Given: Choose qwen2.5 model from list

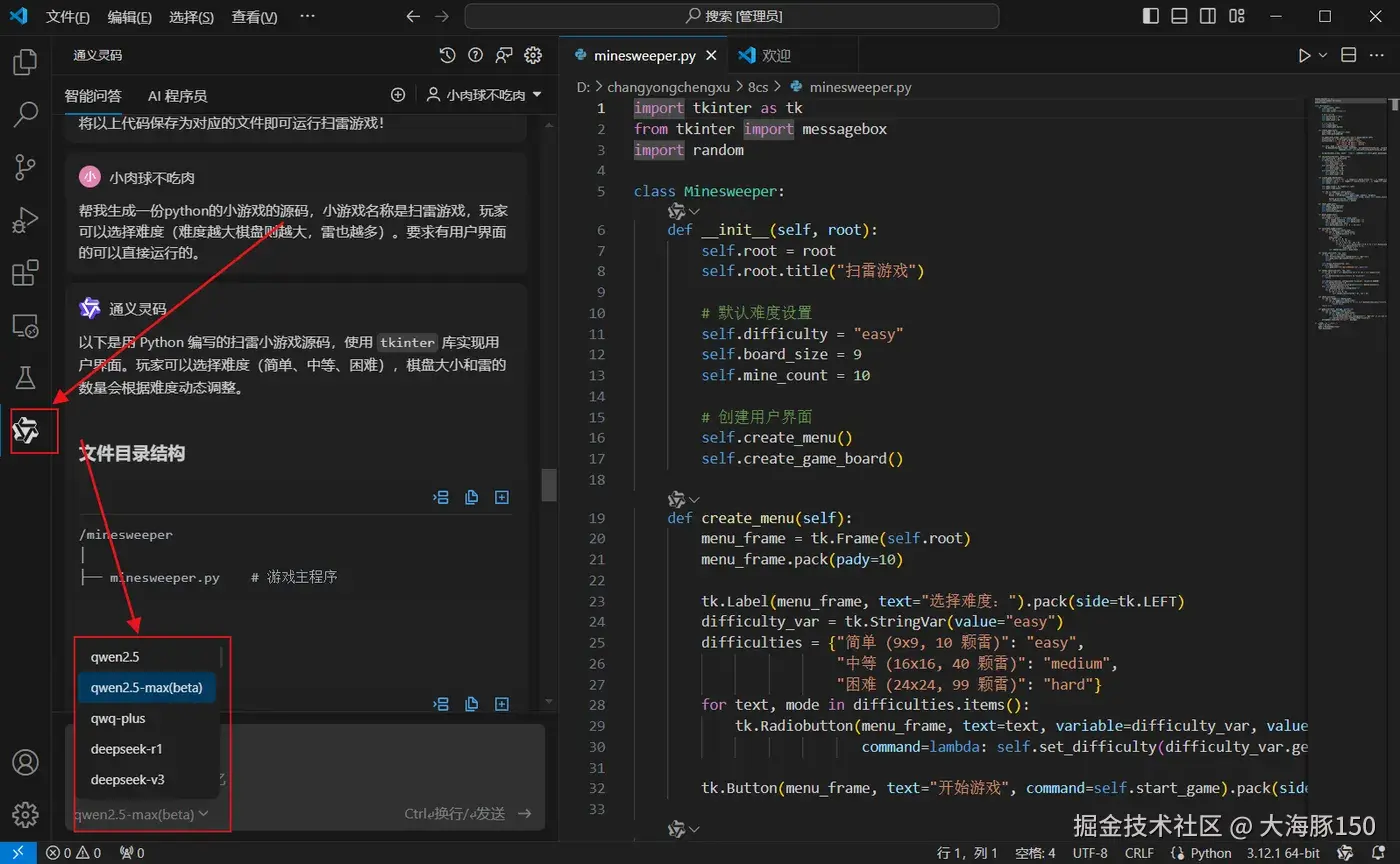Looking at the screenshot, I should click(x=148, y=657).
